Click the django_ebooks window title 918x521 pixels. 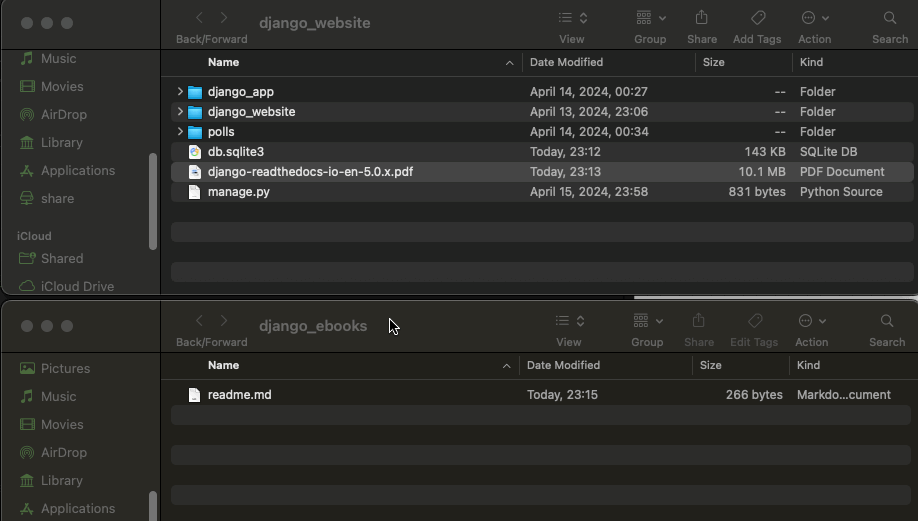313,326
